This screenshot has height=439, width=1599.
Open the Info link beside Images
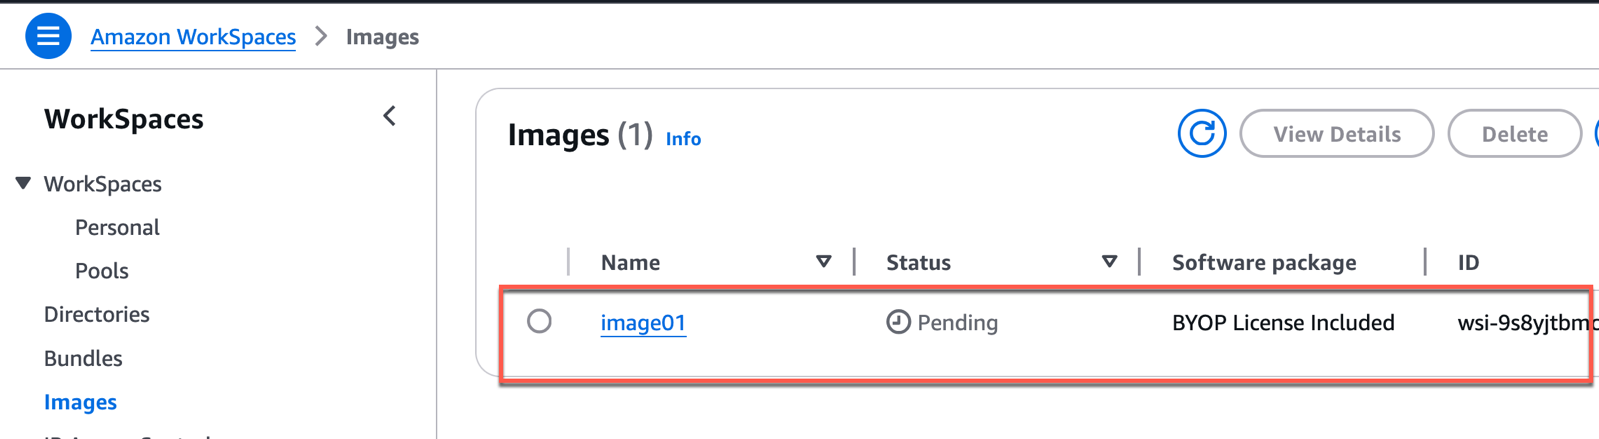[683, 139]
